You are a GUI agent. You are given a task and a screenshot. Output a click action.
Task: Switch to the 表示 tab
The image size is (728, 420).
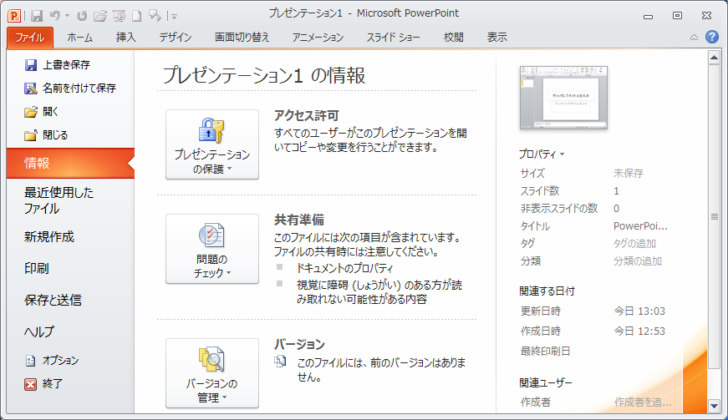(497, 38)
